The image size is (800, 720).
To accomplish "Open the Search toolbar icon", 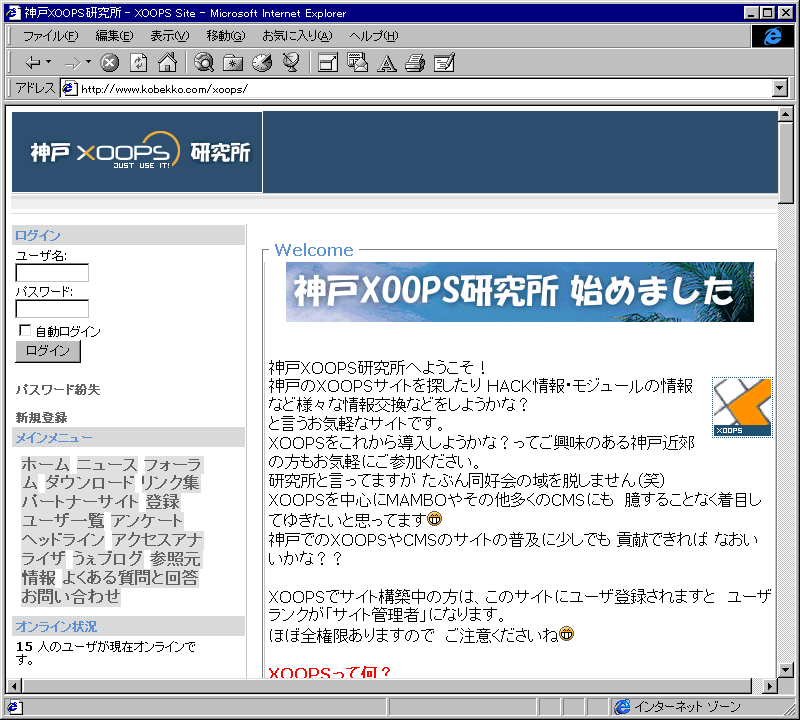I will [204, 63].
